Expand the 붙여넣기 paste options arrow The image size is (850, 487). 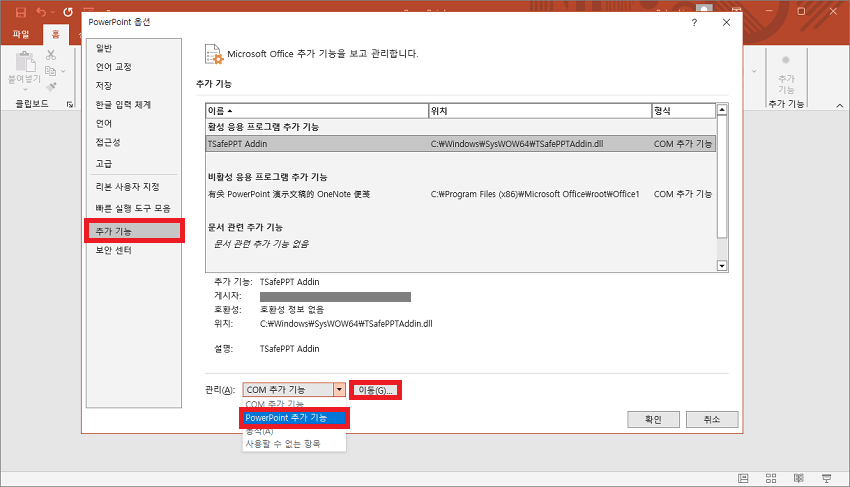click(x=25, y=89)
